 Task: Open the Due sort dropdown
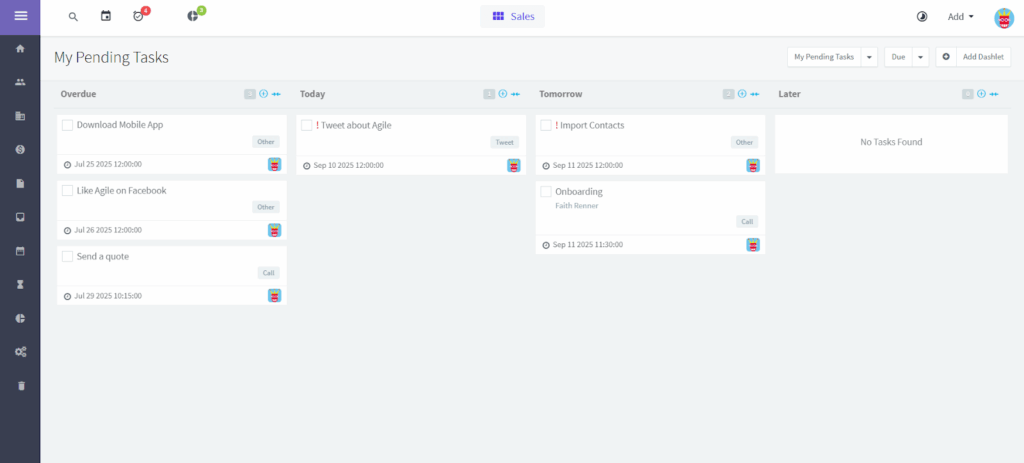pyautogui.click(x=920, y=57)
